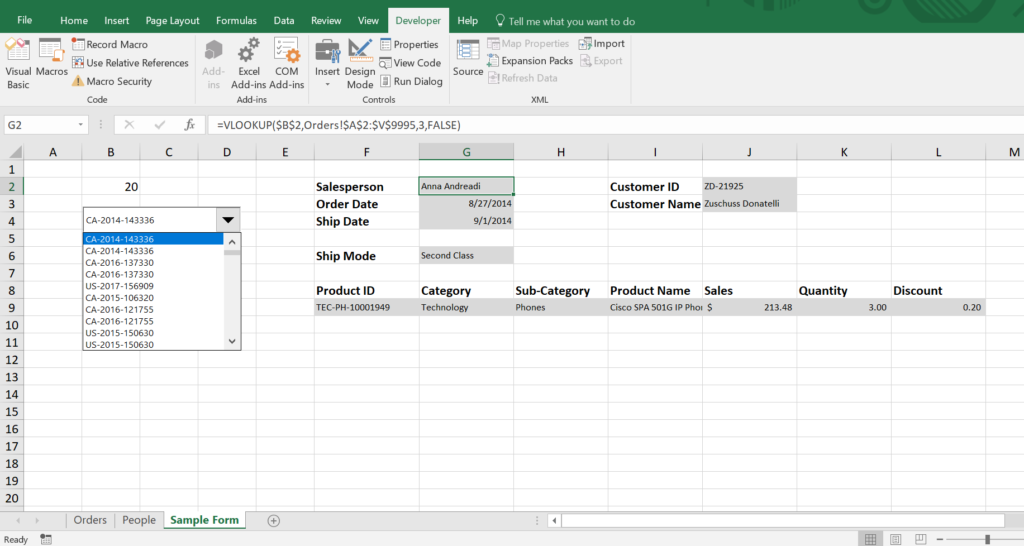Open Macro Security settings
This screenshot has width=1024, height=546.
(x=112, y=81)
